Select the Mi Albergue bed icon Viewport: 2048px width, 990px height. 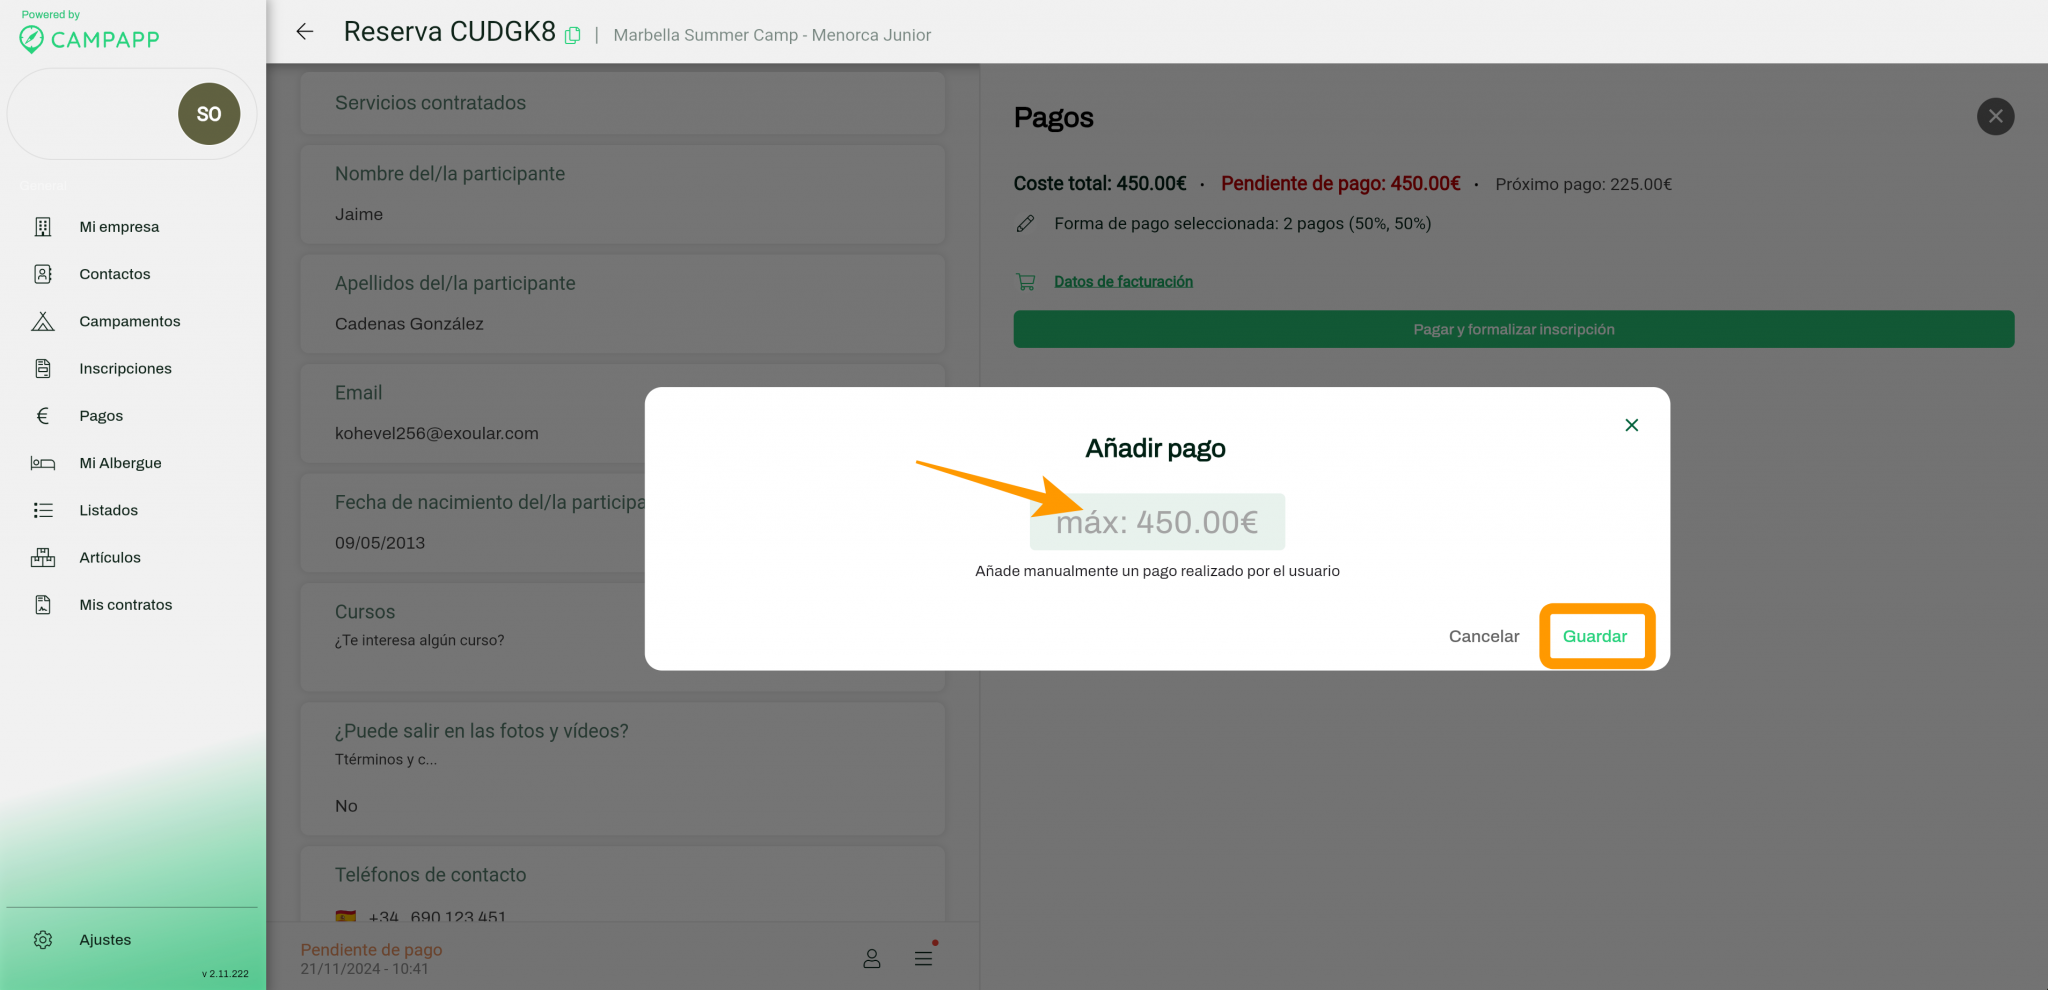[42, 462]
